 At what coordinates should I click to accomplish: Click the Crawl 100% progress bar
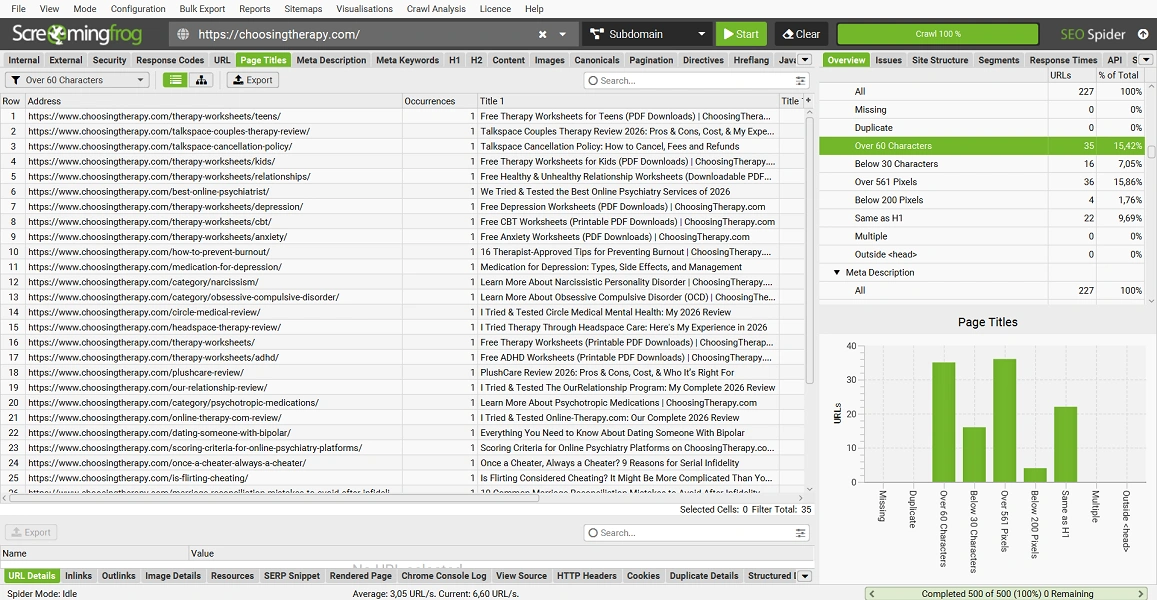[x=938, y=34]
